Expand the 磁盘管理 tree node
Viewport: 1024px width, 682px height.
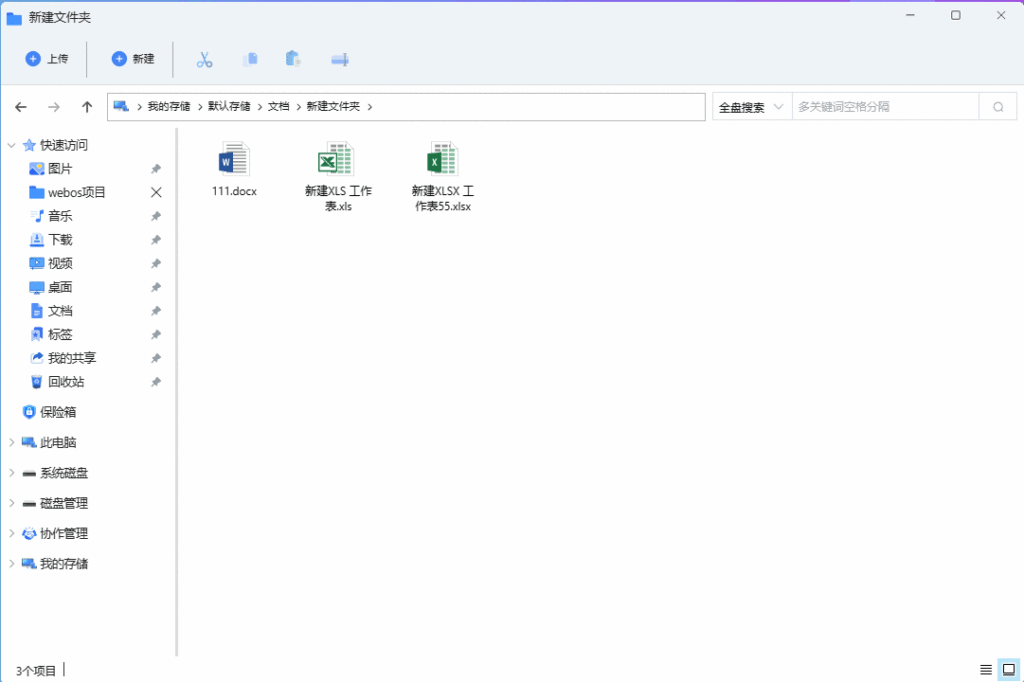(x=11, y=503)
